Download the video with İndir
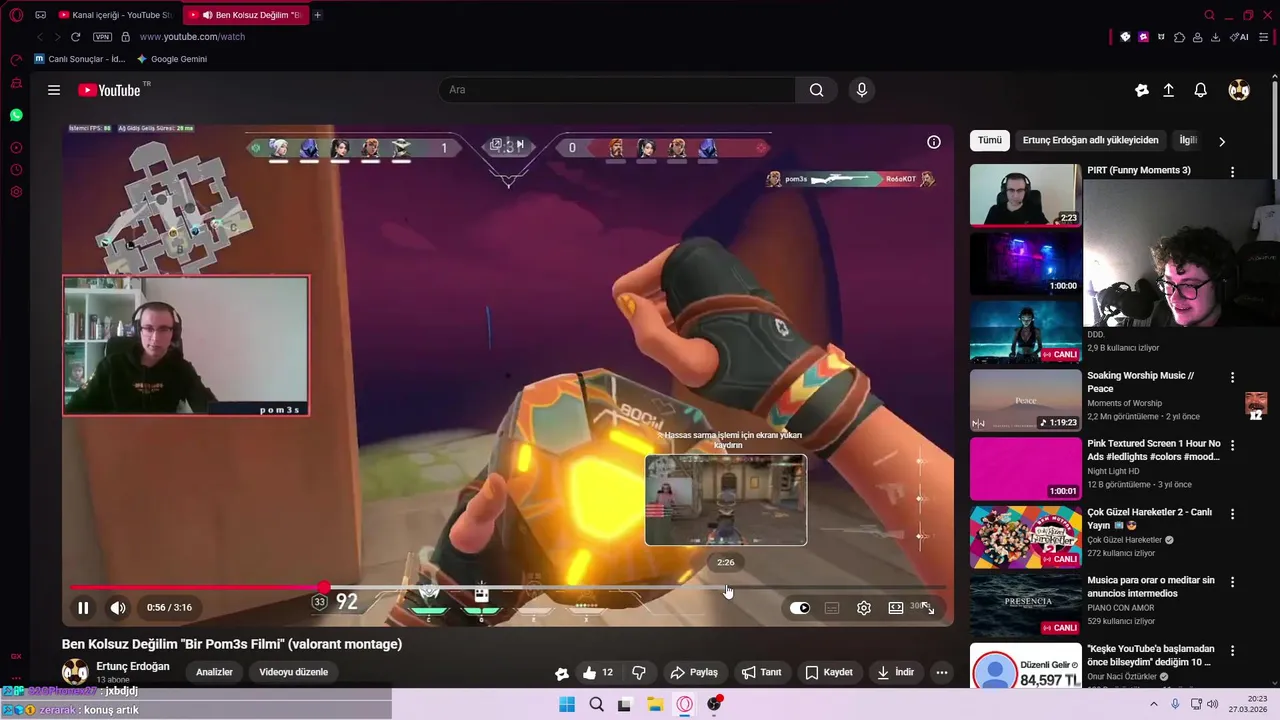This screenshot has height=720, width=1280. pyautogui.click(x=895, y=672)
